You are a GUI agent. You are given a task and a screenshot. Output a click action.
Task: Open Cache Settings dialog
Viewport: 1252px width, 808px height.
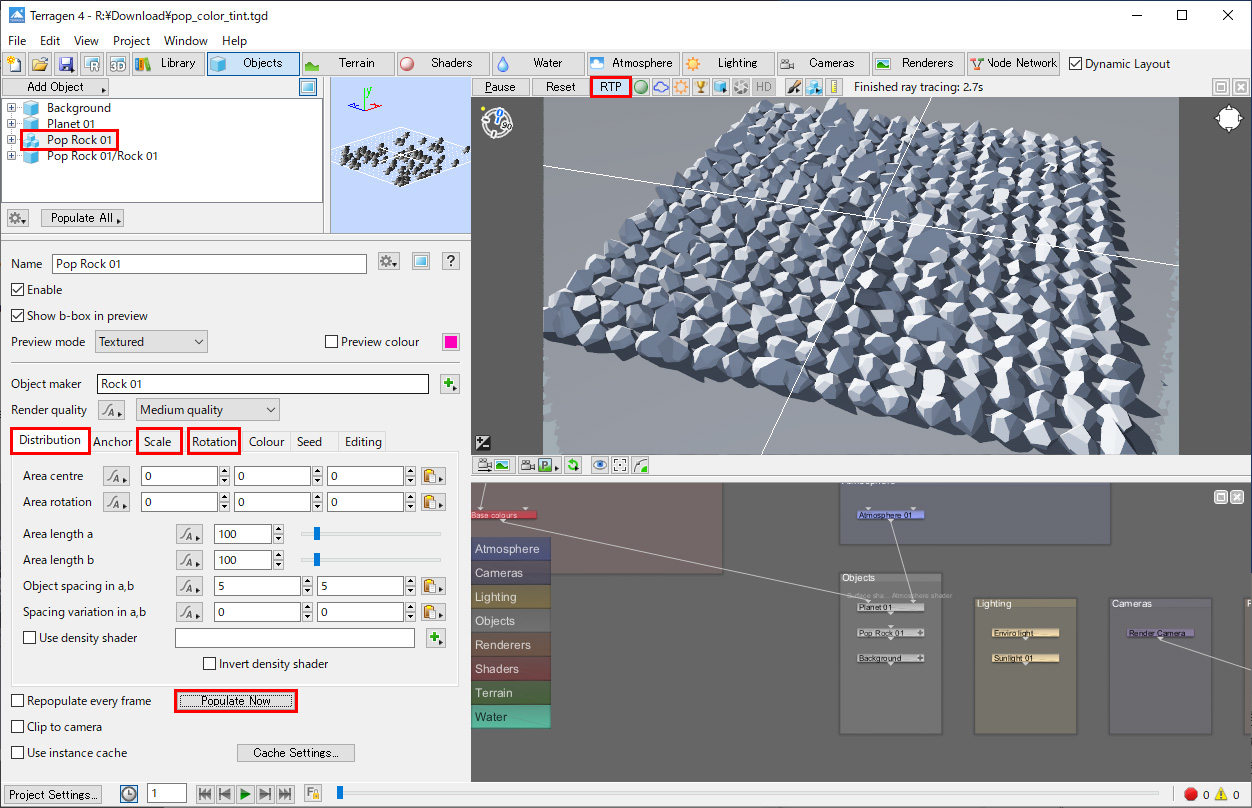[x=295, y=753]
